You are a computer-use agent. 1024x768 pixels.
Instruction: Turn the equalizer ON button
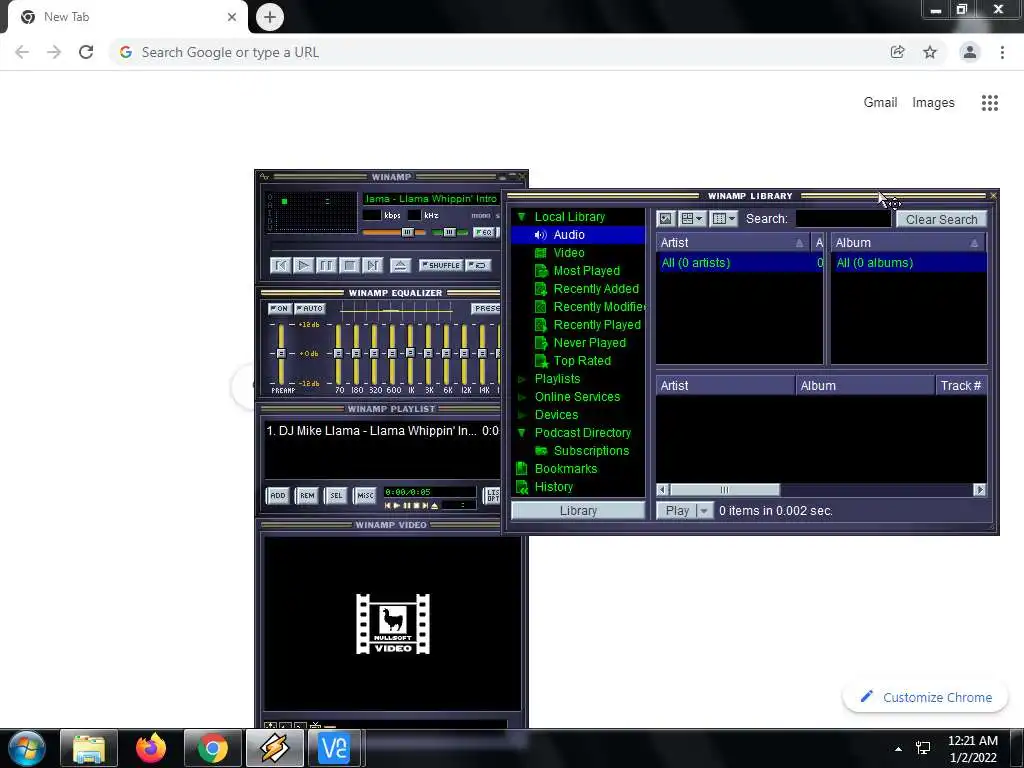click(x=280, y=308)
